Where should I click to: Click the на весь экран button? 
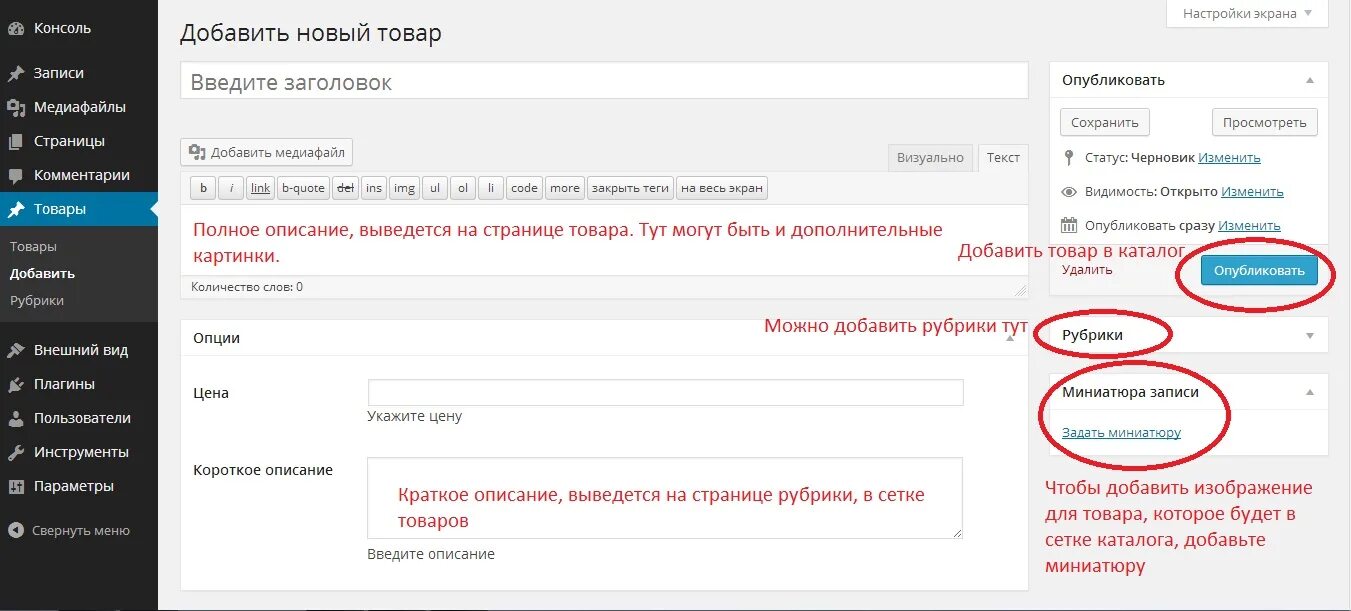coord(722,188)
